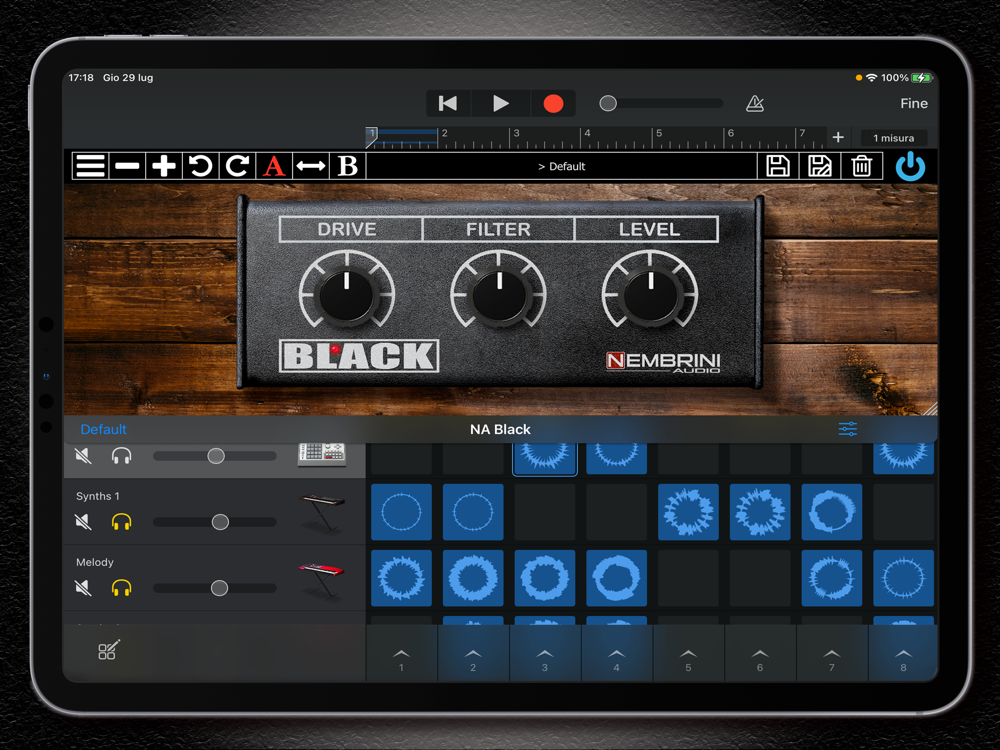Mute the Melody track
Screen dimensions: 1000x750
pyautogui.click(x=83, y=587)
